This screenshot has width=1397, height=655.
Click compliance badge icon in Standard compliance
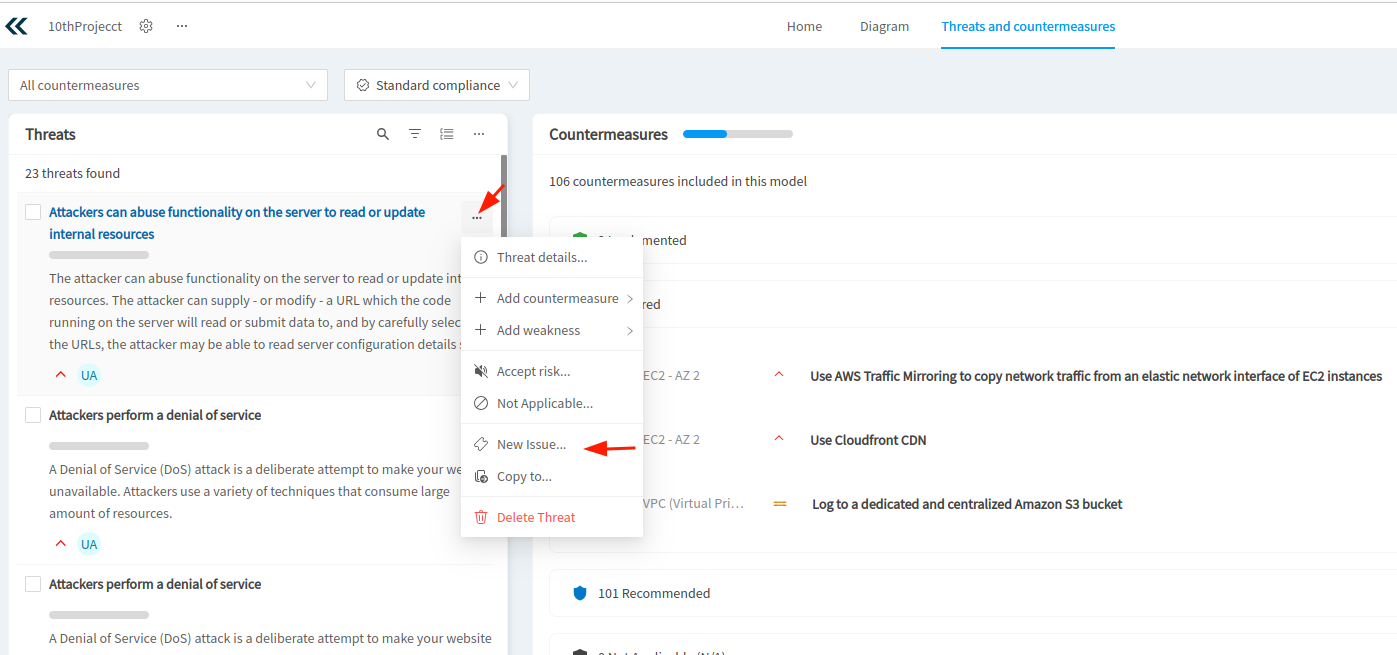363,85
